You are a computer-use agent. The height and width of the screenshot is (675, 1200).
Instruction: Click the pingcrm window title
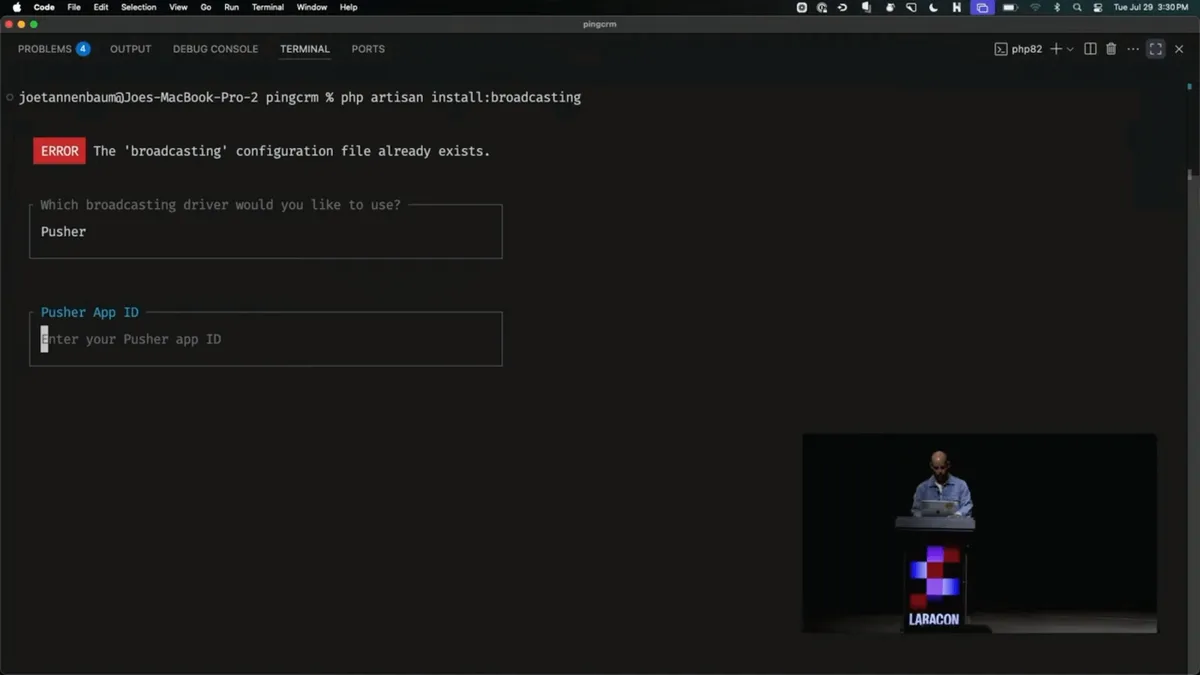599,24
